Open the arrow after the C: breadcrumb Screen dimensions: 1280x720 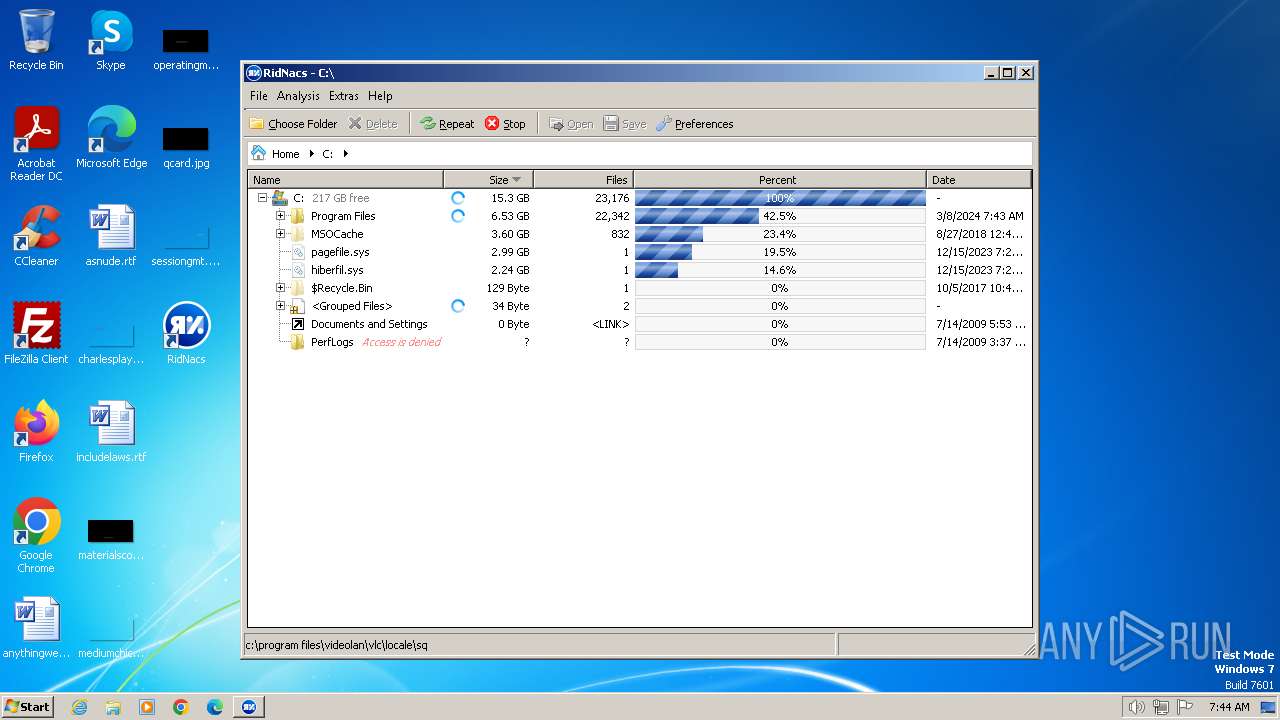pos(346,154)
